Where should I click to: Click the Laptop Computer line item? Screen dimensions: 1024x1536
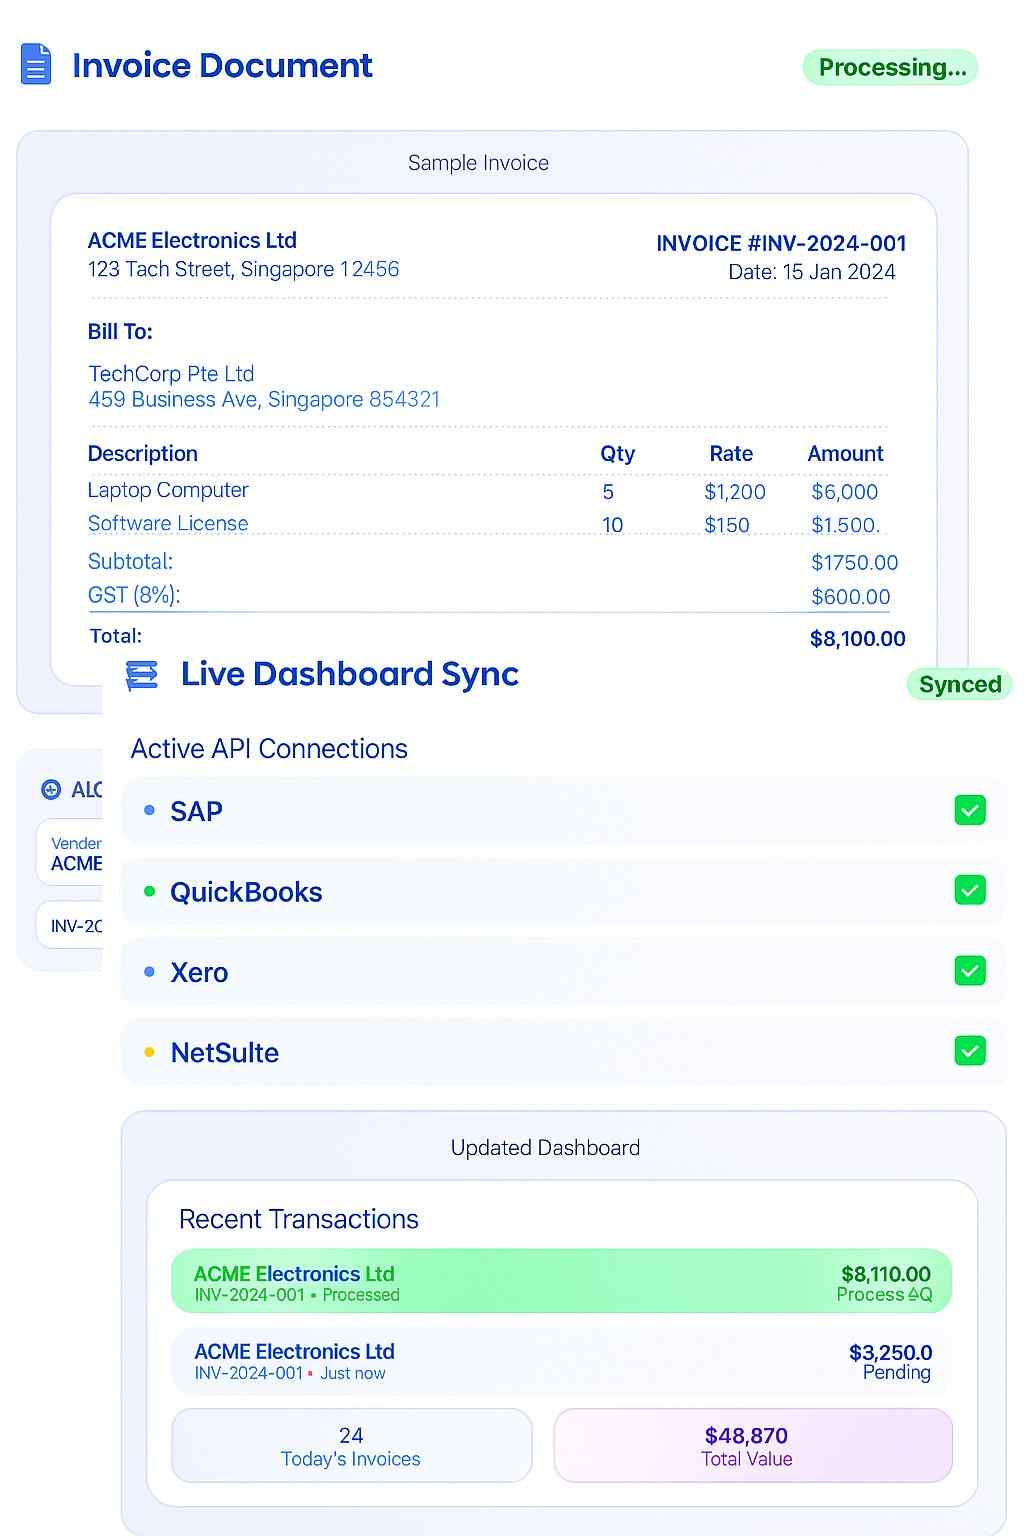(168, 491)
